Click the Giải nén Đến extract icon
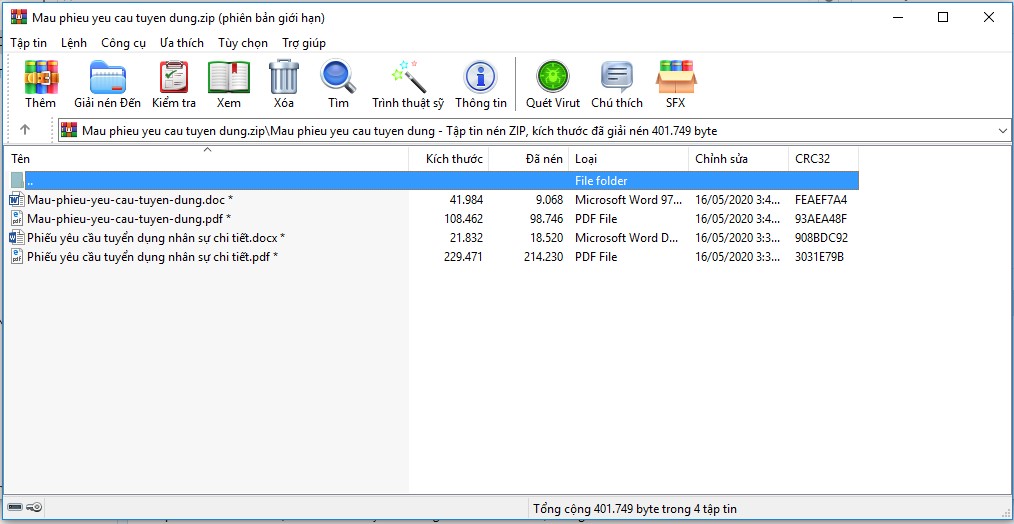The height and width of the screenshot is (524, 1014). coord(107,78)
